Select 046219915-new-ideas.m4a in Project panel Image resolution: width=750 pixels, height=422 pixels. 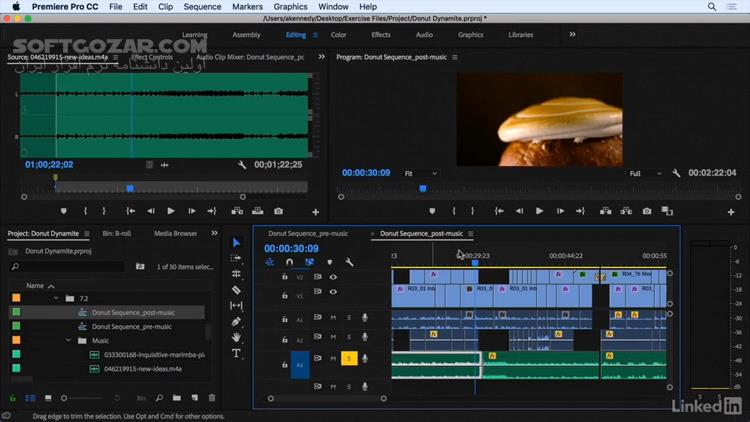143,369
